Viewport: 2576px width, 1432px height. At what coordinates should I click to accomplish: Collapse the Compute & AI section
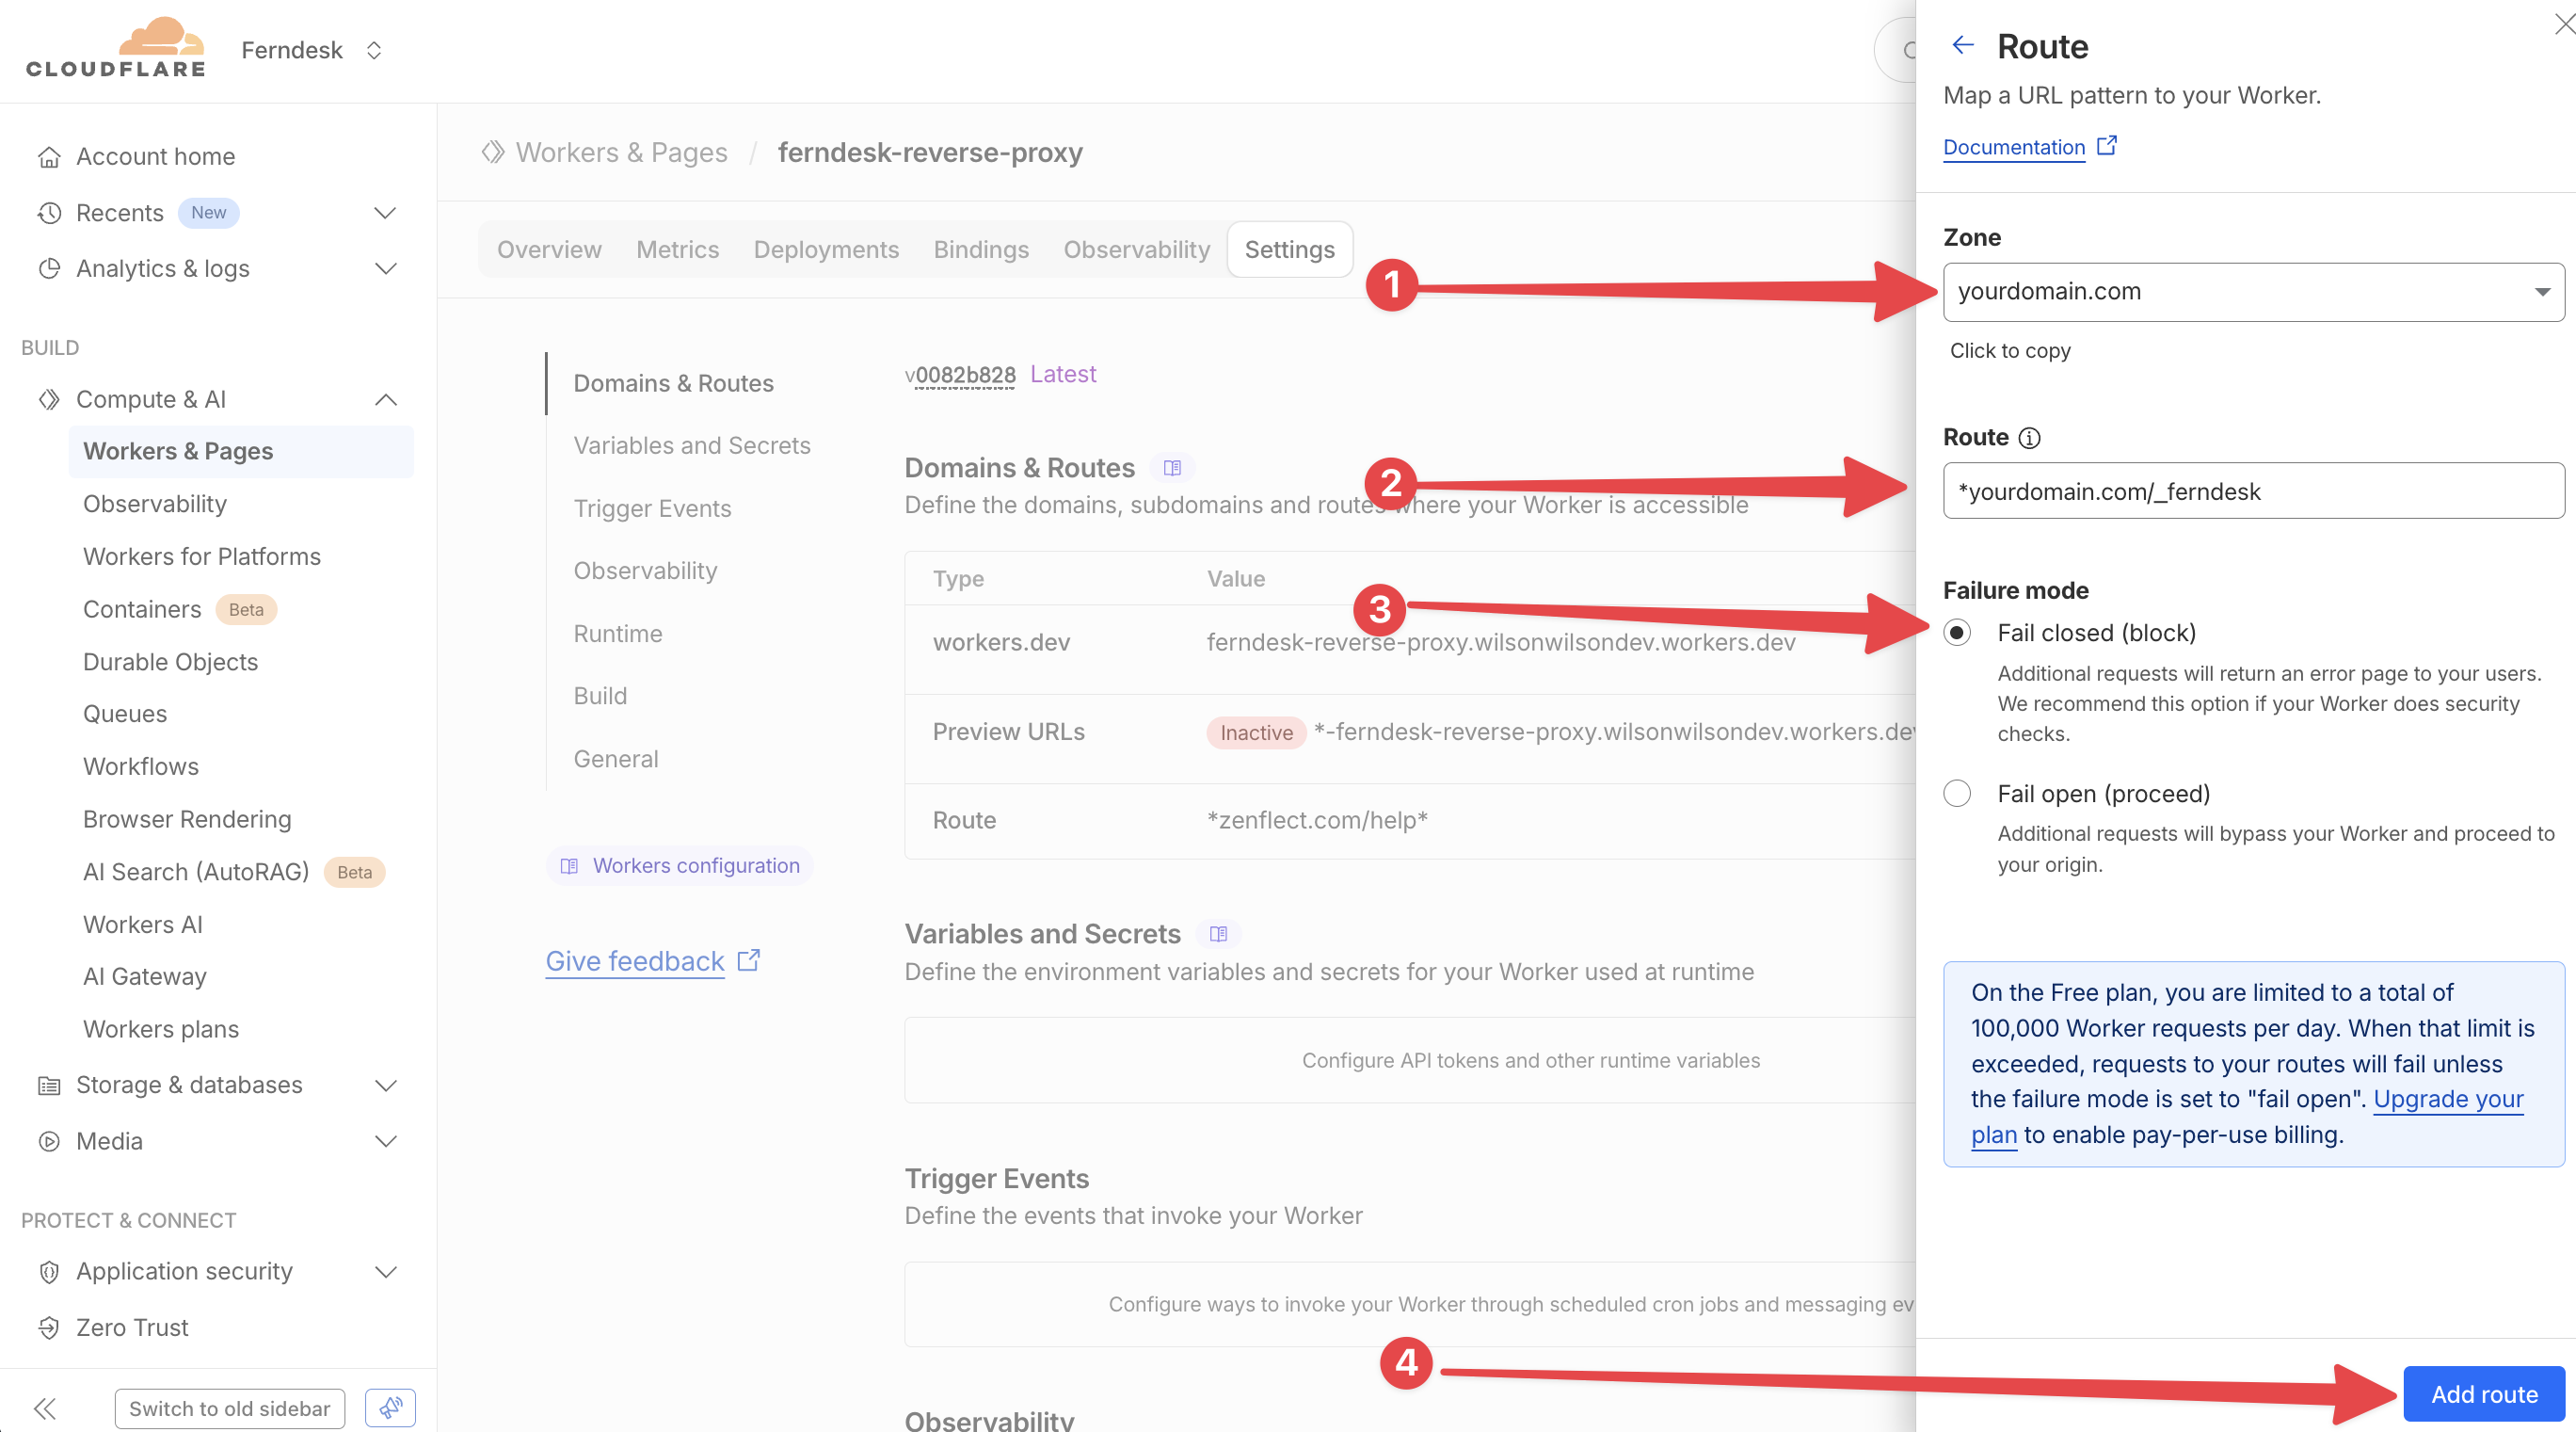(x=386, y=400)
